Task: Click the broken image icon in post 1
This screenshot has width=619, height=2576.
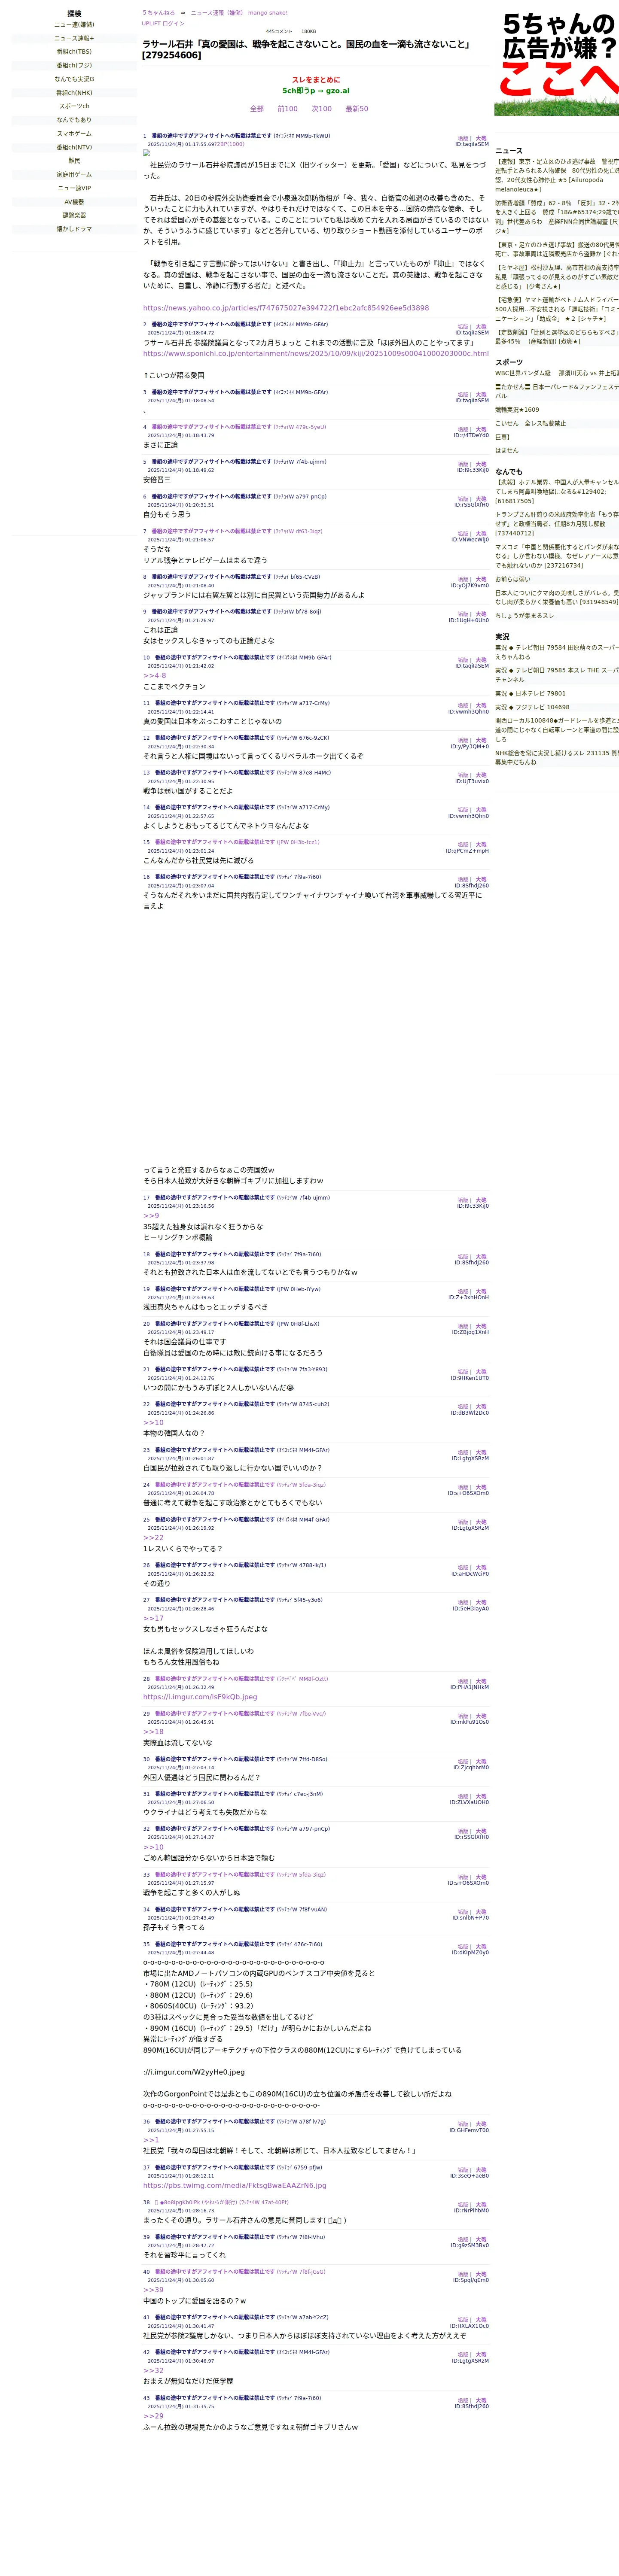Action: point(146,153)
